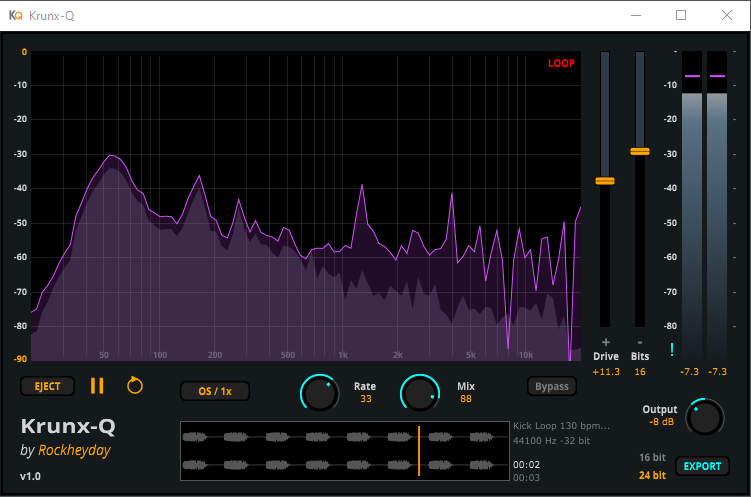Open the Rockheyday author link
The height and width of the screenshot is (497, 751).
tap(74, 451)
